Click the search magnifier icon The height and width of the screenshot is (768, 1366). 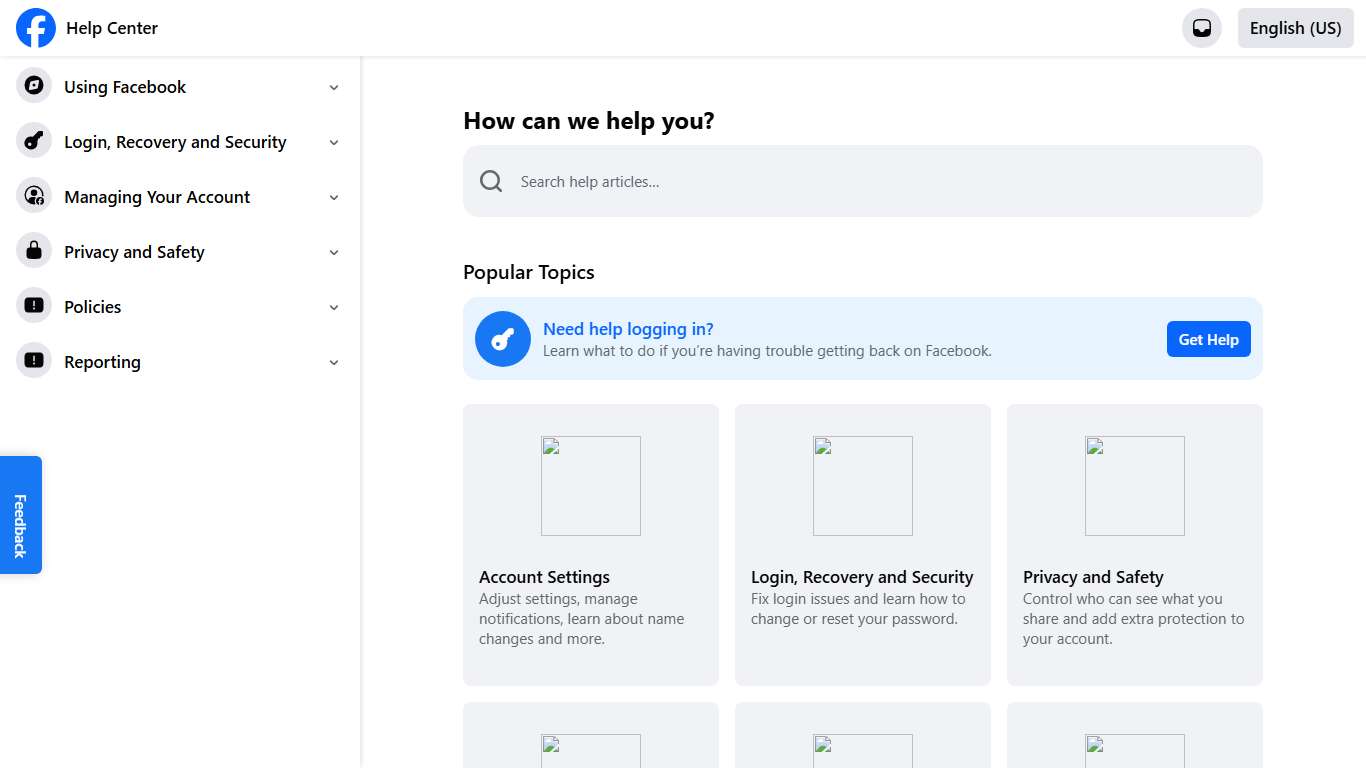tap(490, 181)
